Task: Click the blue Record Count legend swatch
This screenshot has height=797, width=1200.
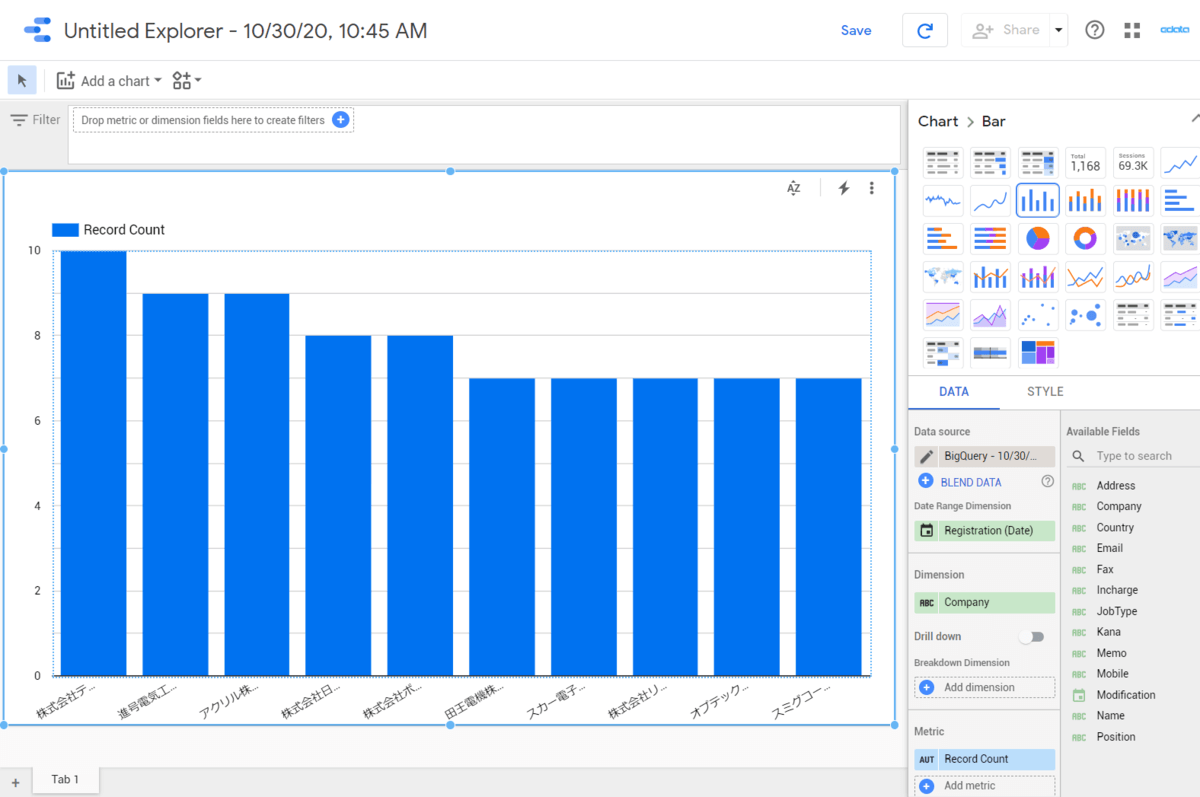Action: pos(65,230)
